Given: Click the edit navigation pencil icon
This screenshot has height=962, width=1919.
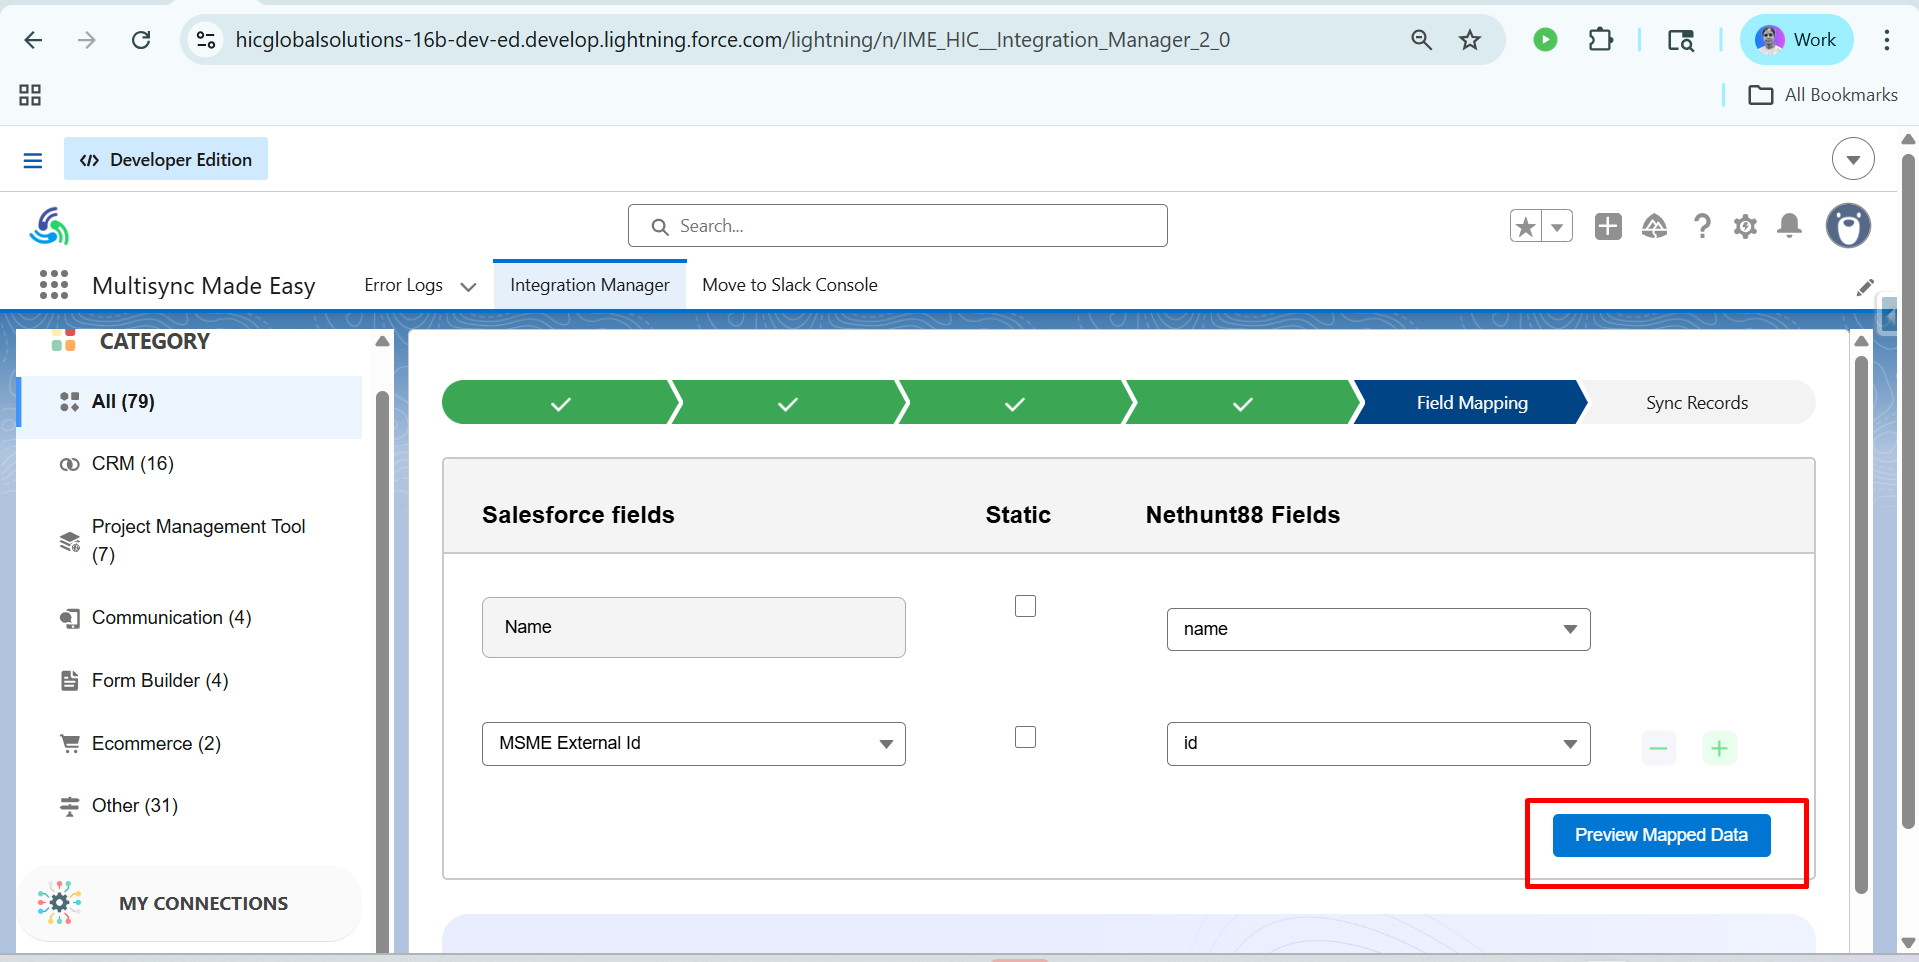Looking at the screenshot, I should click(1865, 288).
